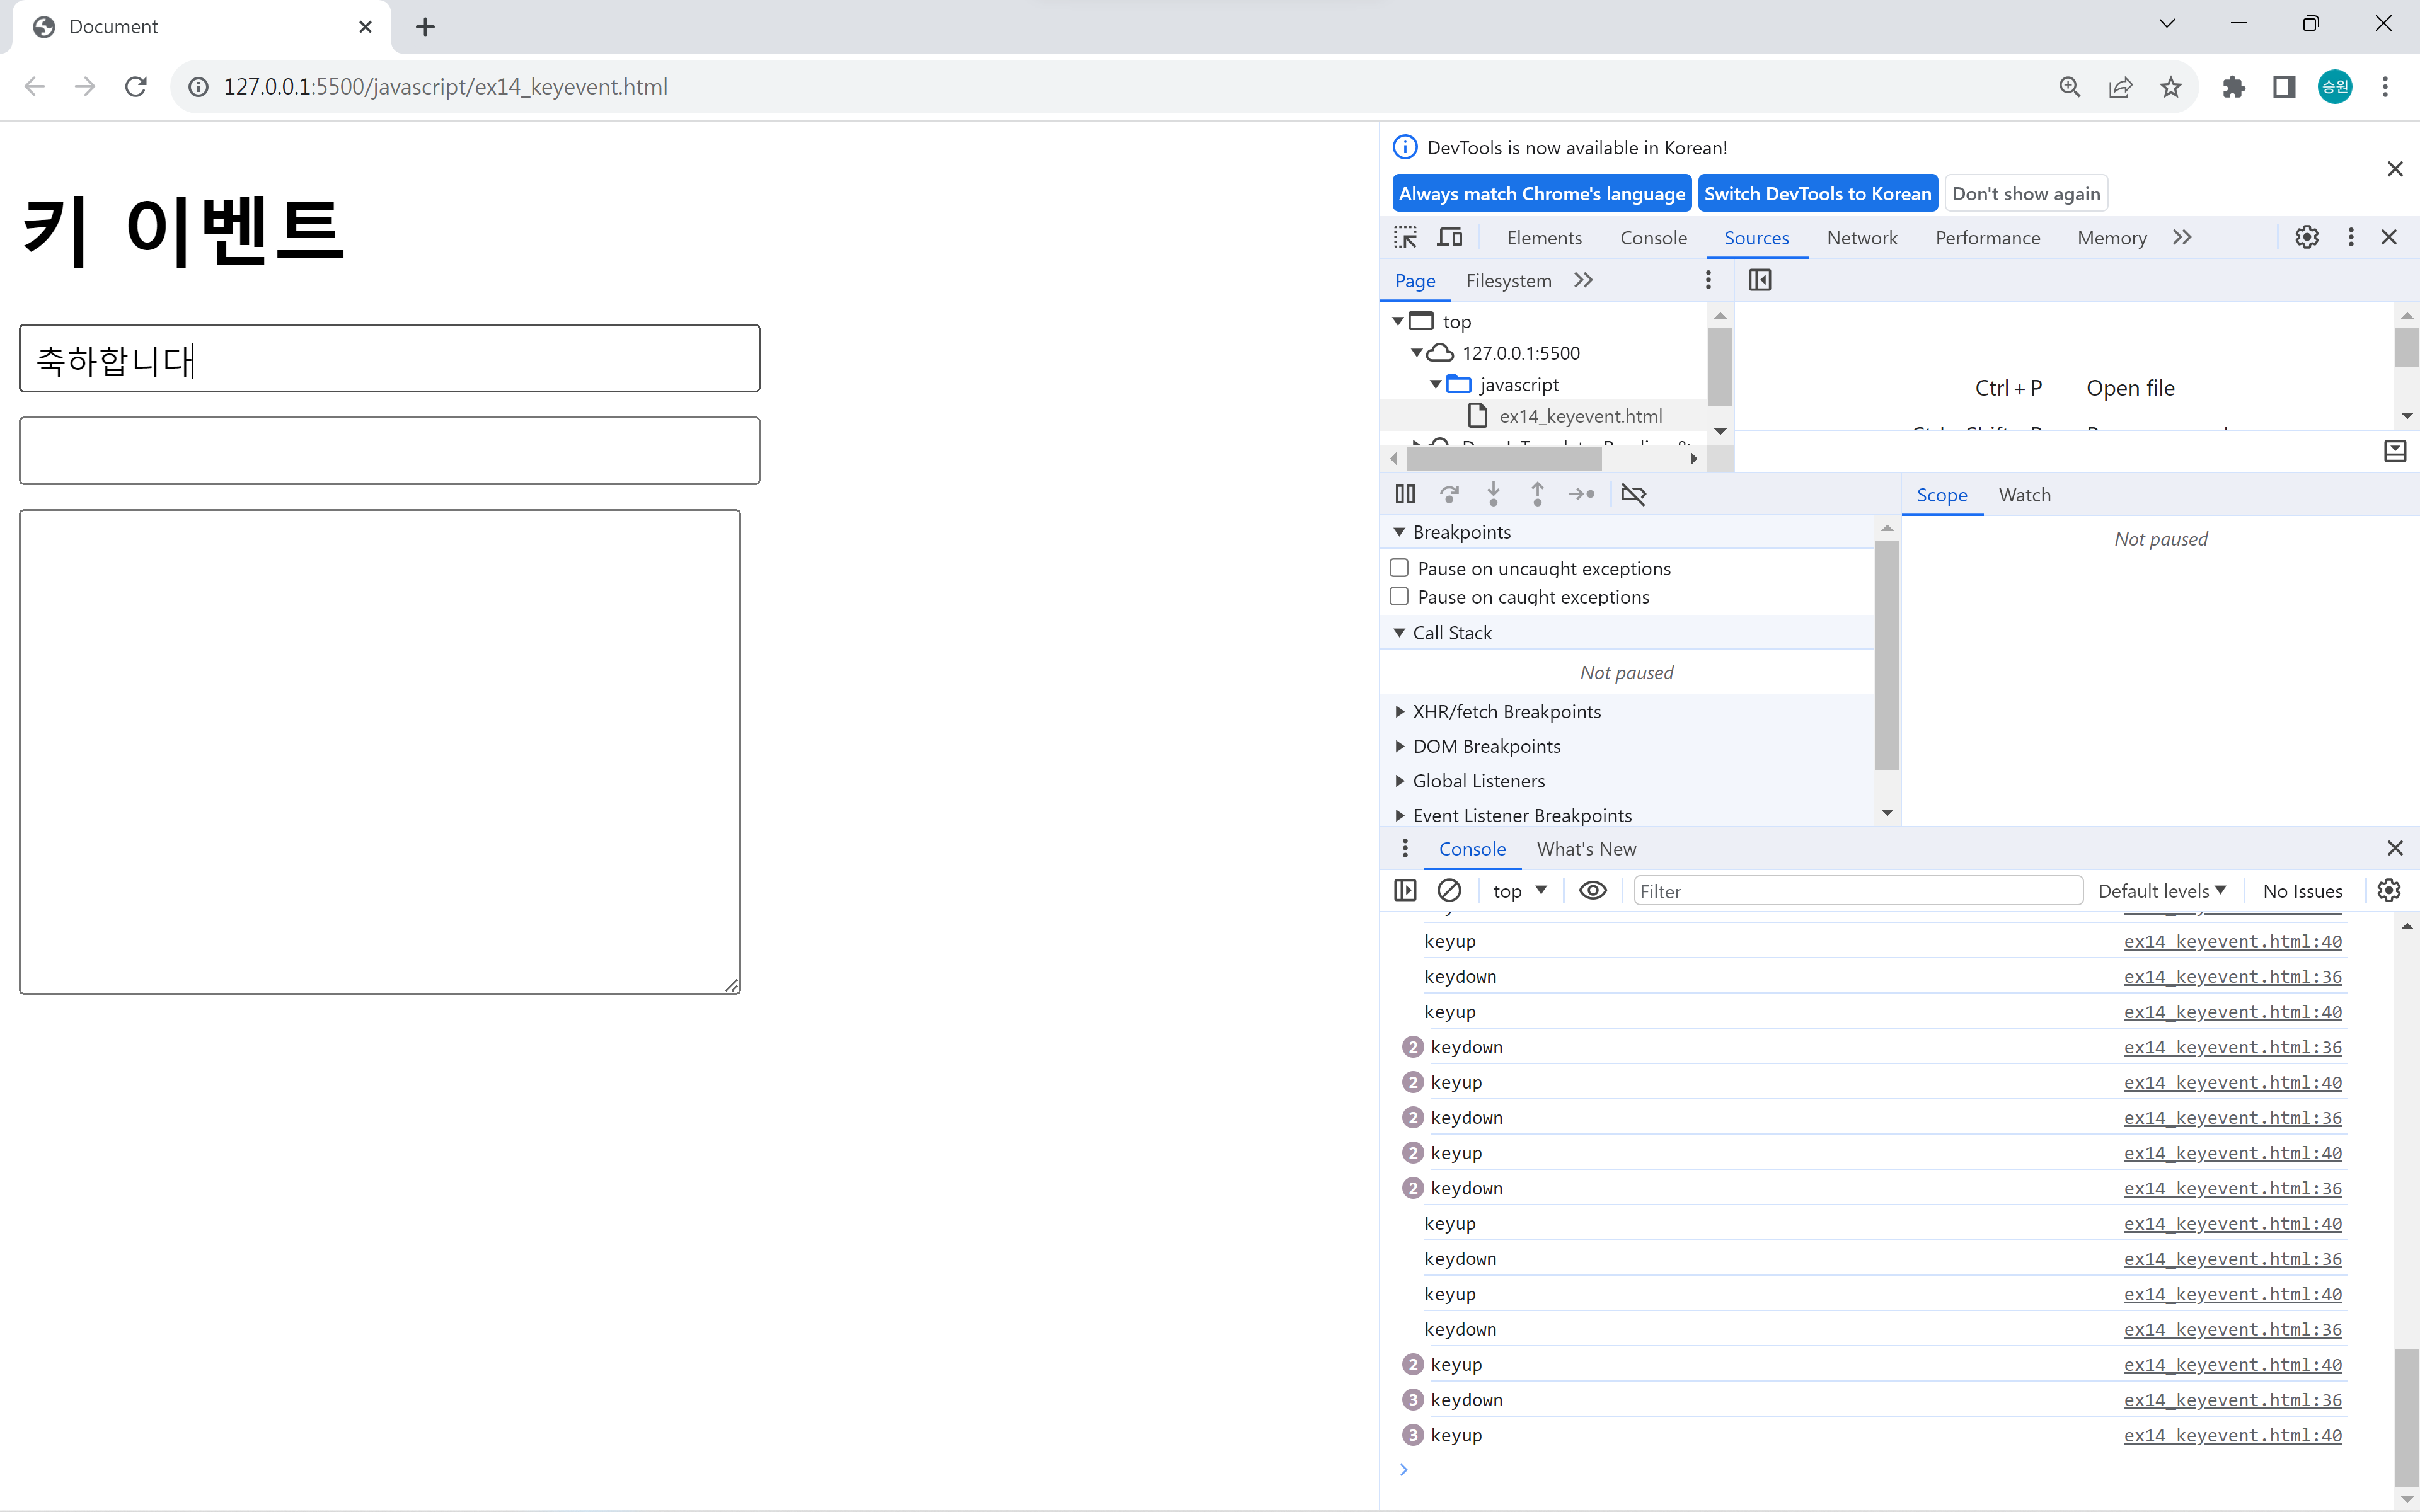Enable Pause on uncaught exceptions
This screenshot has height=1512, width=2420.
coord(1400,568)
